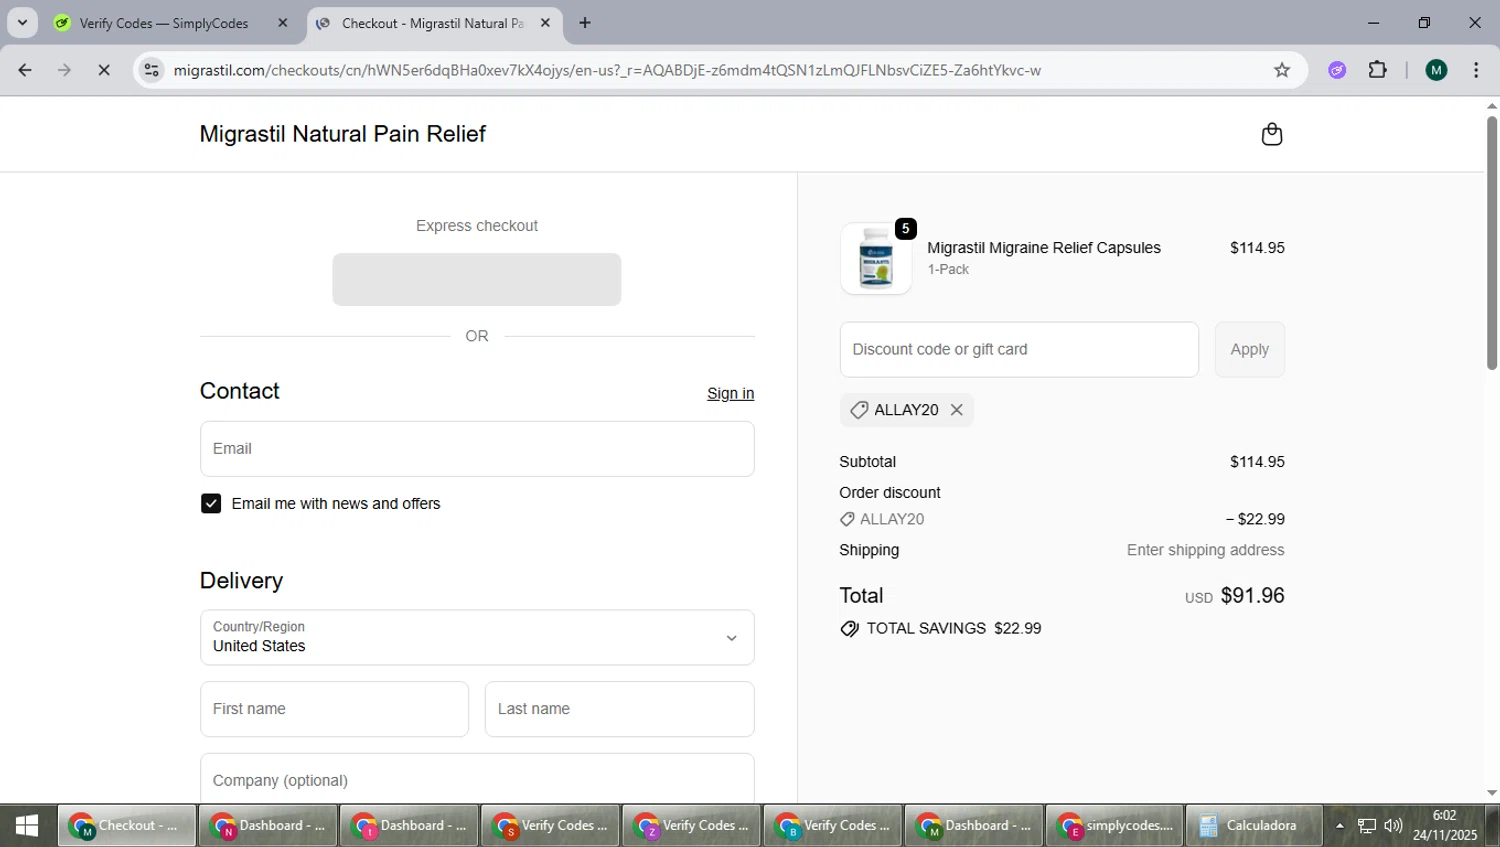
Task: Open simplycodes Chrome window in taskbar
Action: tap(1115, 826)
